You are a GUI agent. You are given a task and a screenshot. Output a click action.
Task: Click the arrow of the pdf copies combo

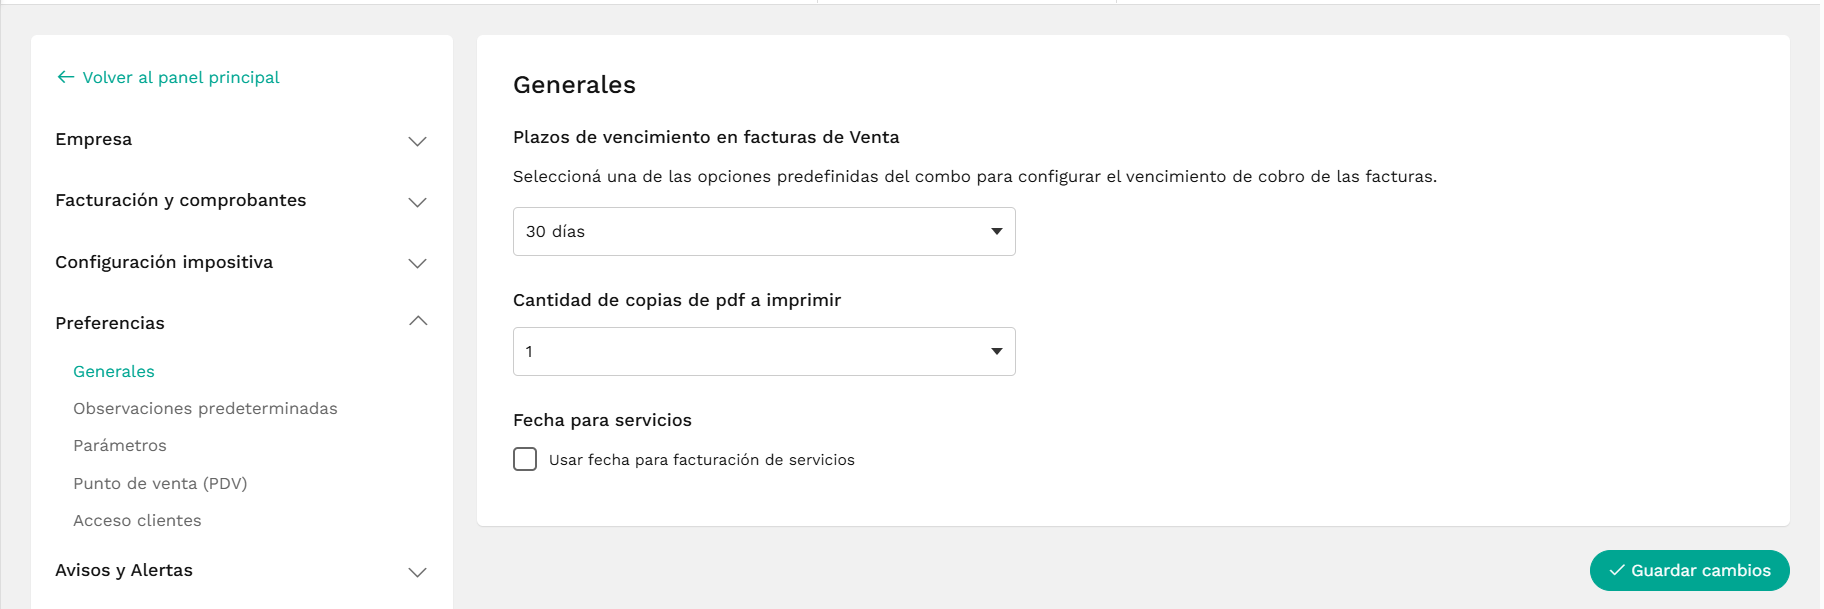(x=996, y=351)
